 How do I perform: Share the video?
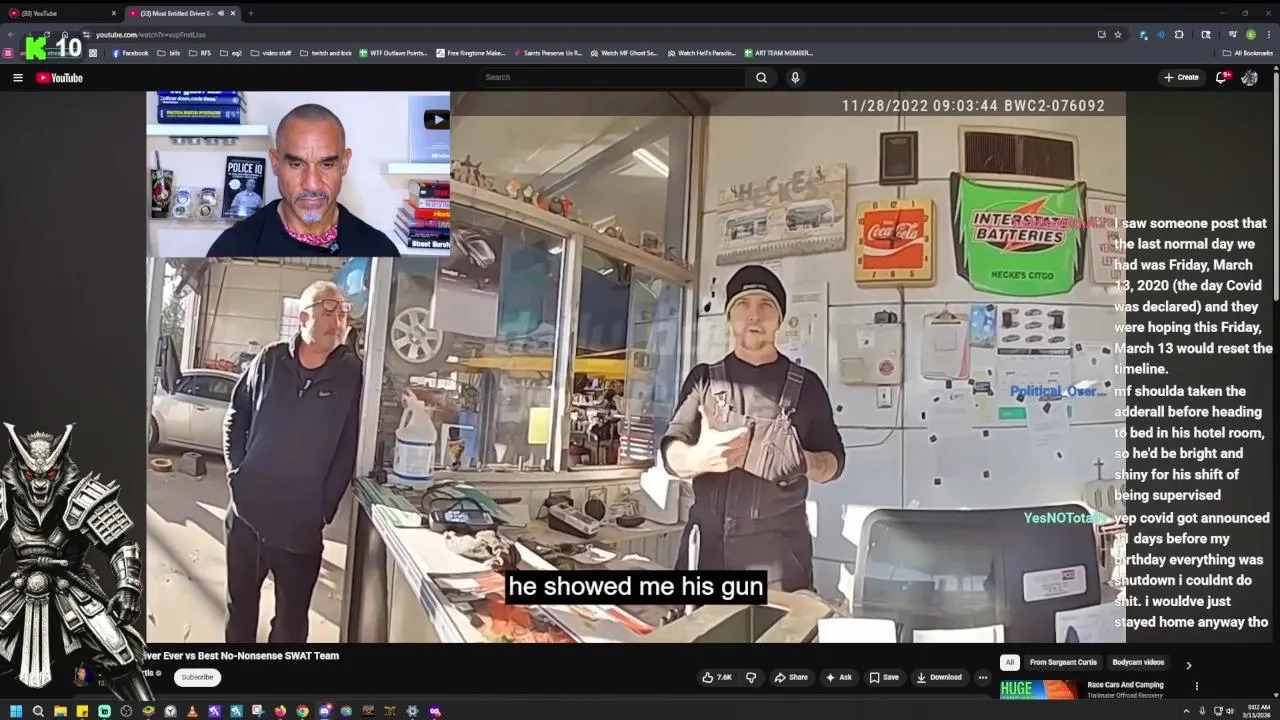(x=791, y=677)
